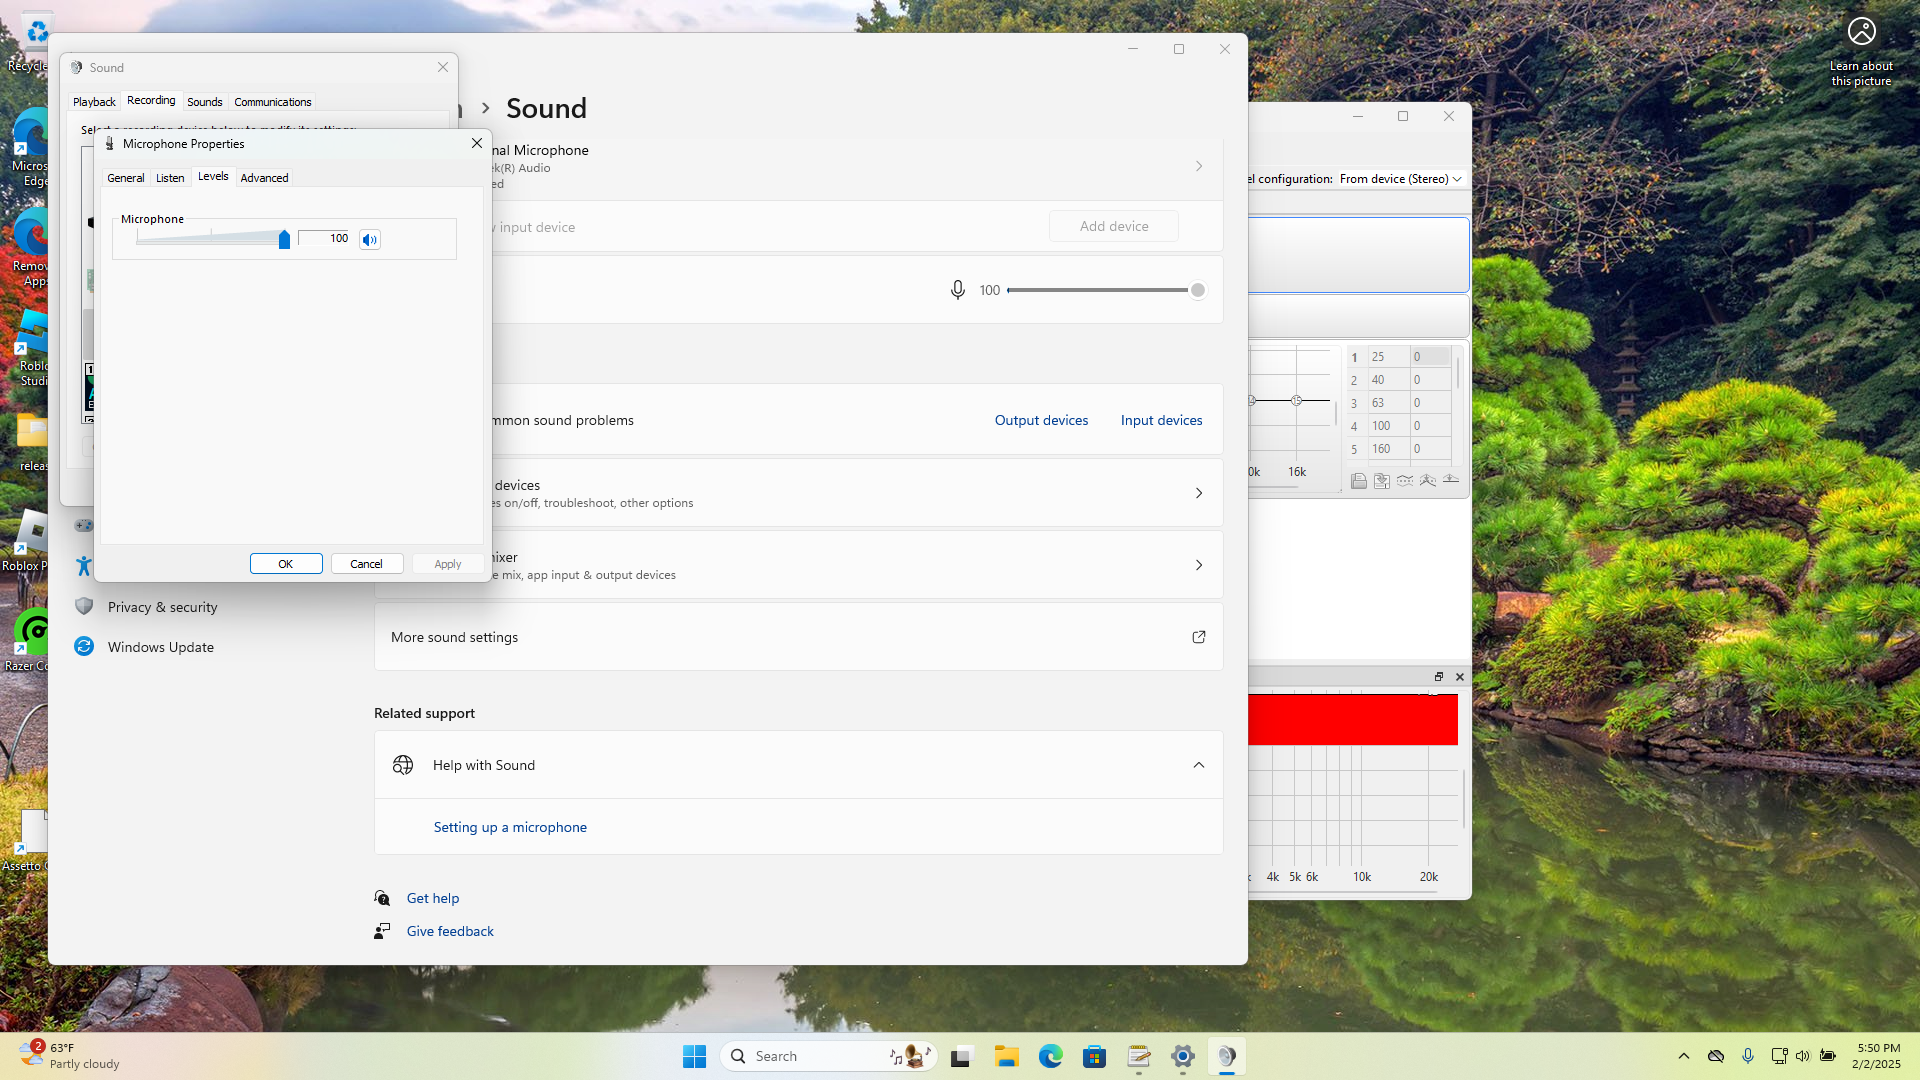Screen dimensions: 1920x1080
Task: Click the microphone icon beside volume 100
Action: 957,290
